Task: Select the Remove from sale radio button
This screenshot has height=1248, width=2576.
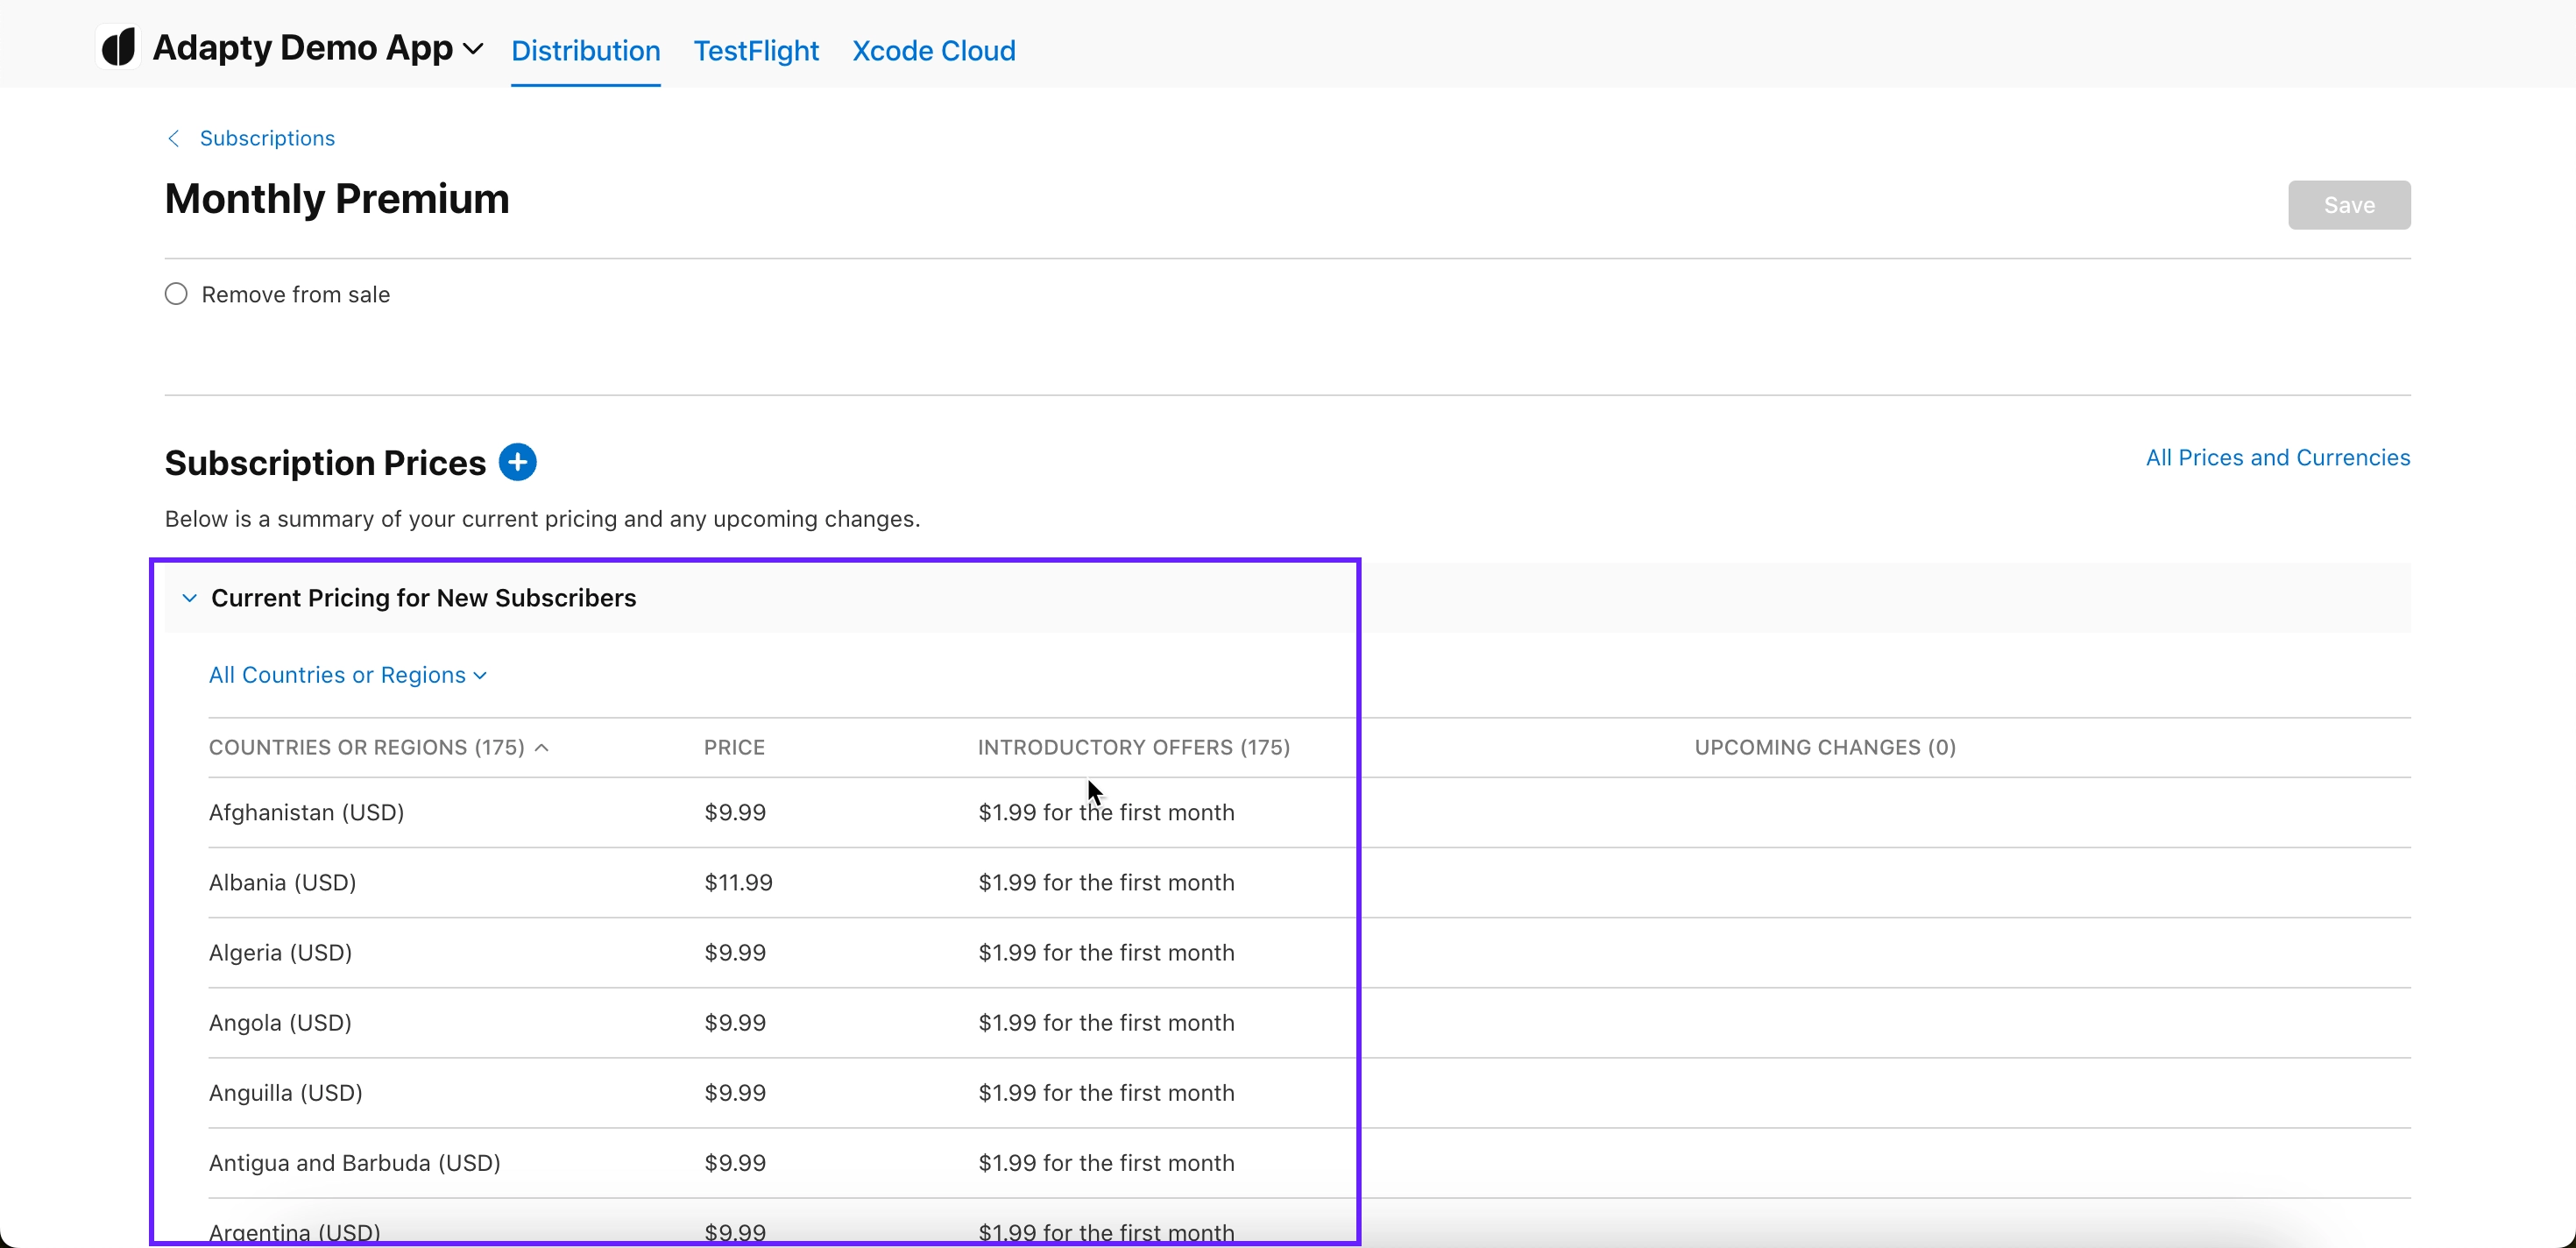Action: [x=176, y=293]
